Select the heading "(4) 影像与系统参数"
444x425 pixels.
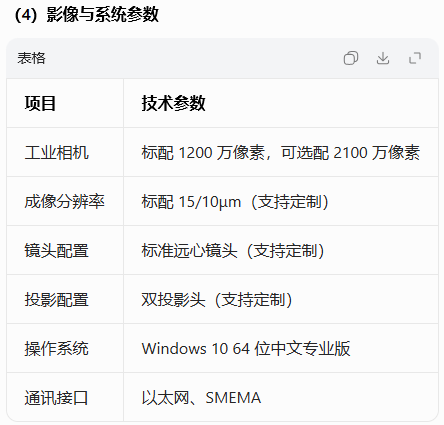[87, 15]
